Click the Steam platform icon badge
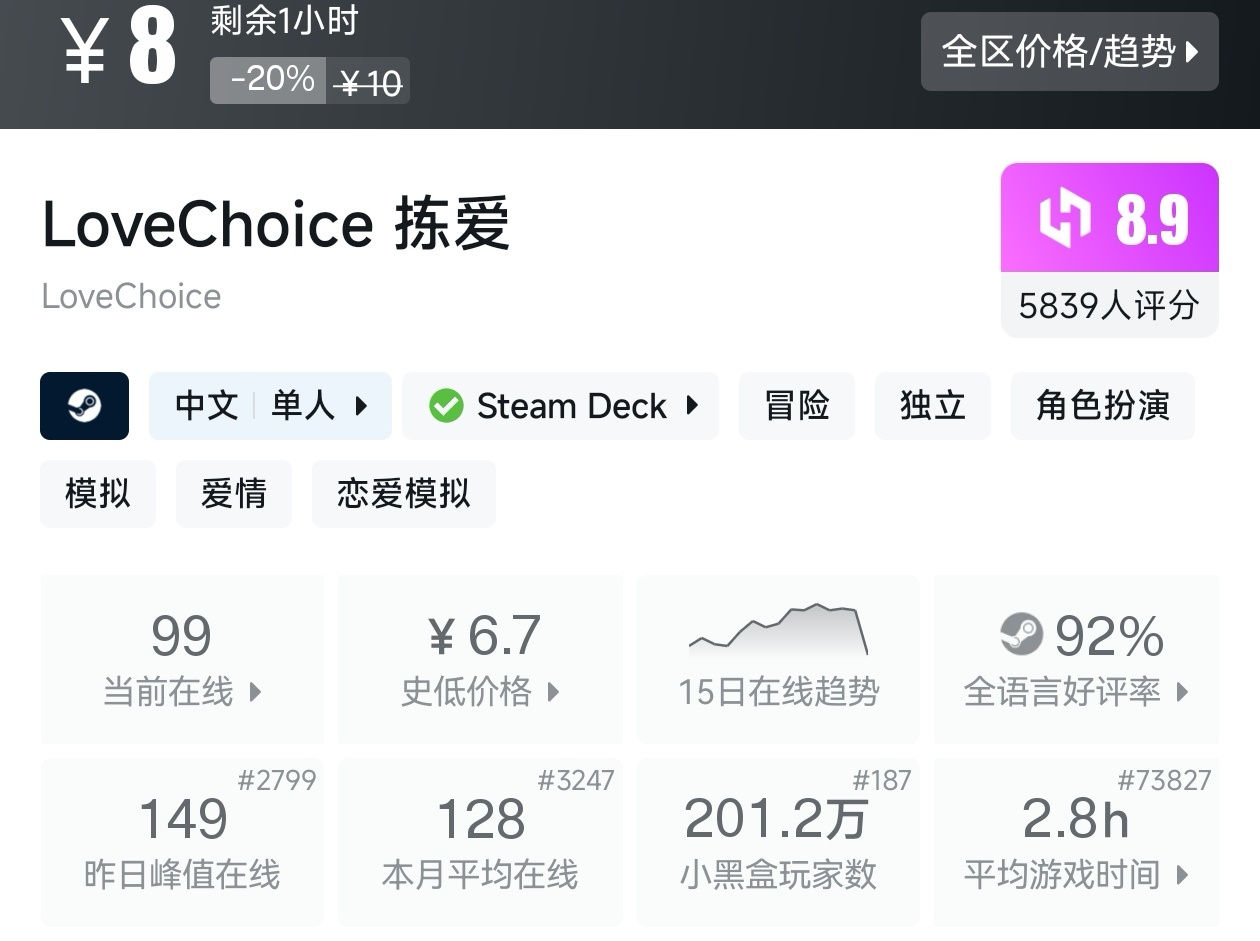Image resolution: width=1260 pixels, height=941 pixels. 84,406
